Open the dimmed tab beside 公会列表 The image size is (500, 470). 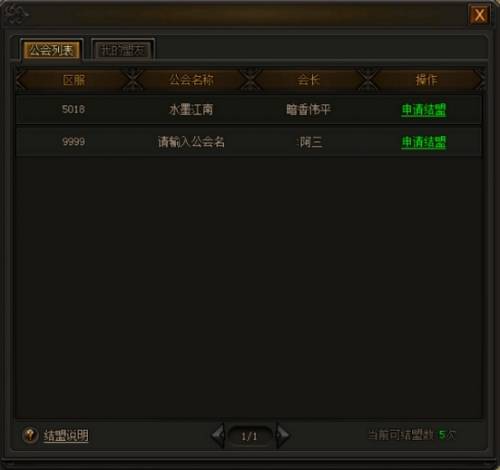123,50
